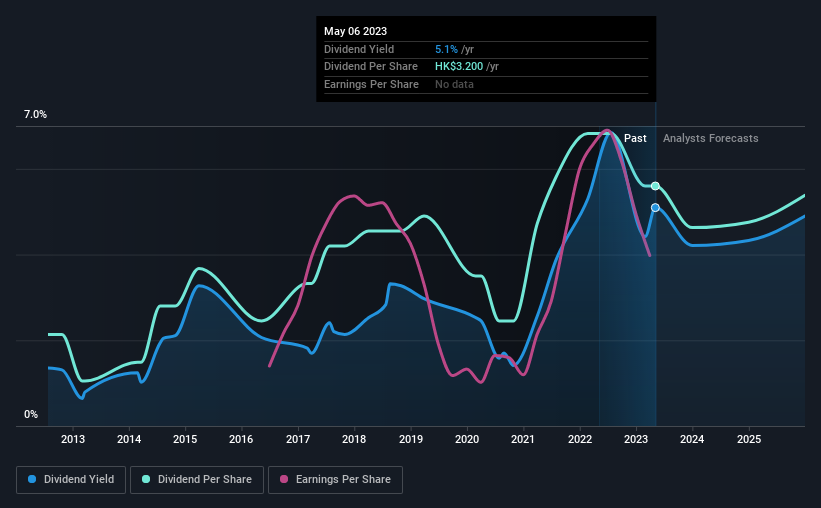The height and width of the screenshot is (508, 821).
Task: Toggle the Dividend Yield legend series
Action: coord(71,480)
